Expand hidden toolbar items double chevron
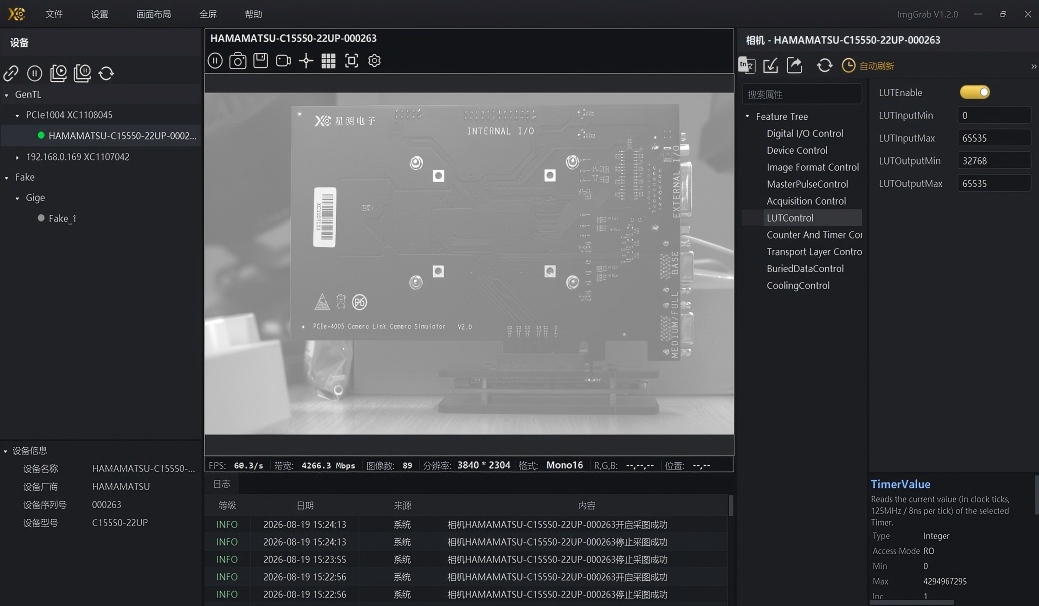This screenshot has height=606, width=1039. click(1033, 66)
